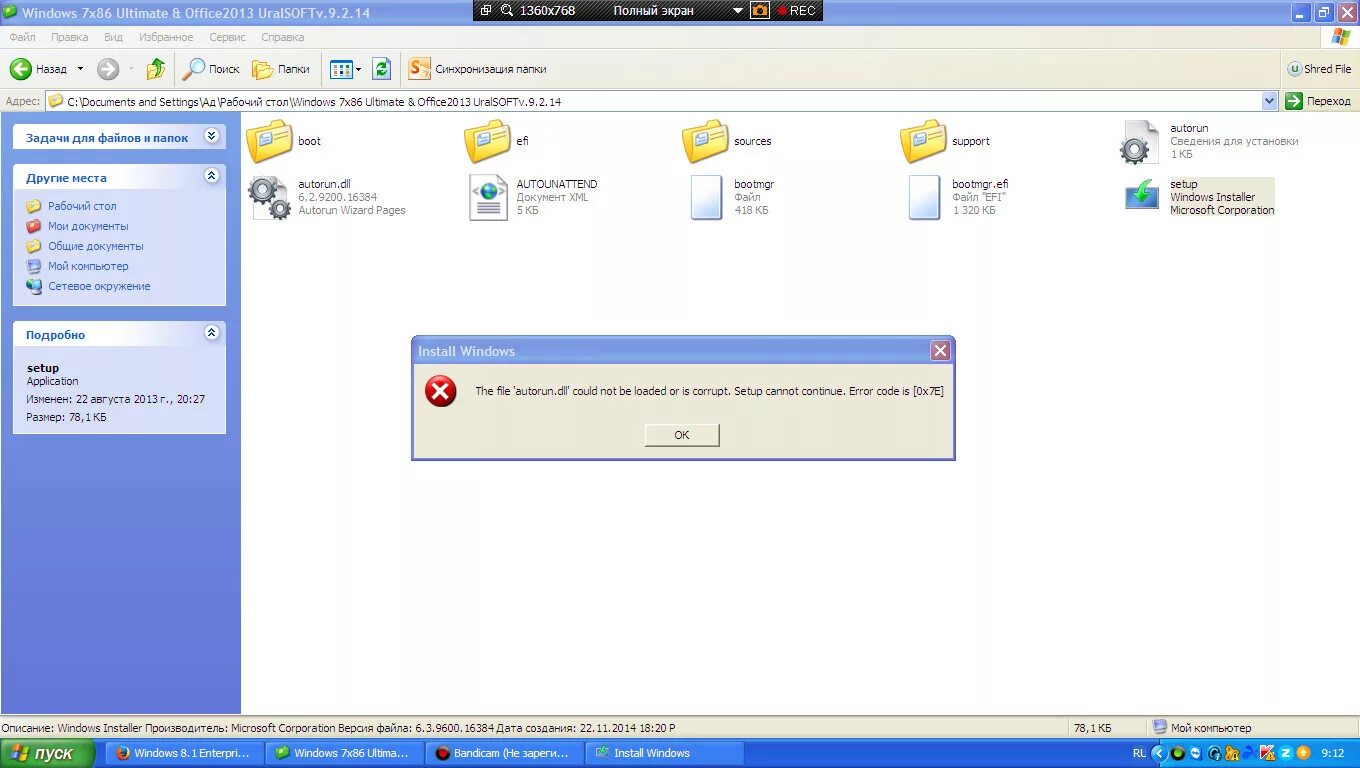Open the Forward button history dropdown

131,69
